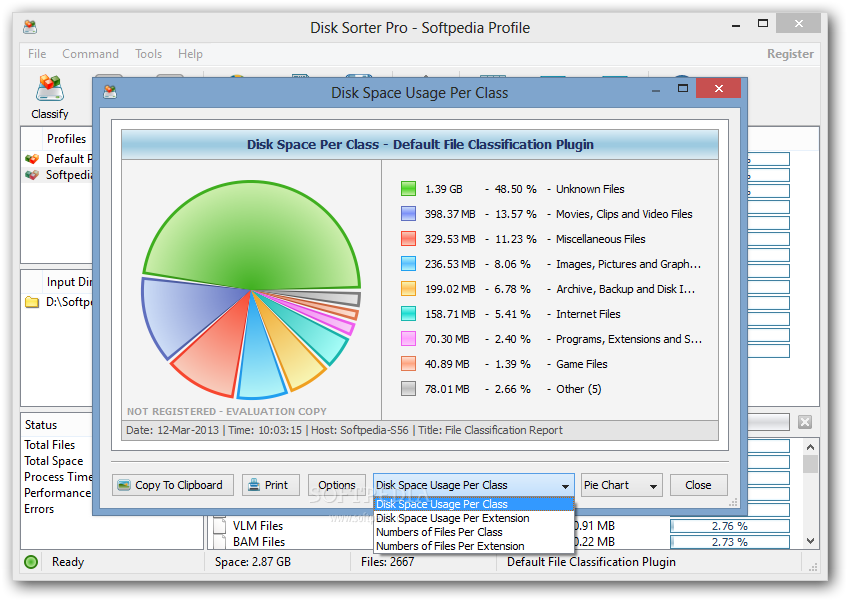Screen dimensions: 848x601
Task: Click the BAM Files document icon
Action: (x=220, y=541)
